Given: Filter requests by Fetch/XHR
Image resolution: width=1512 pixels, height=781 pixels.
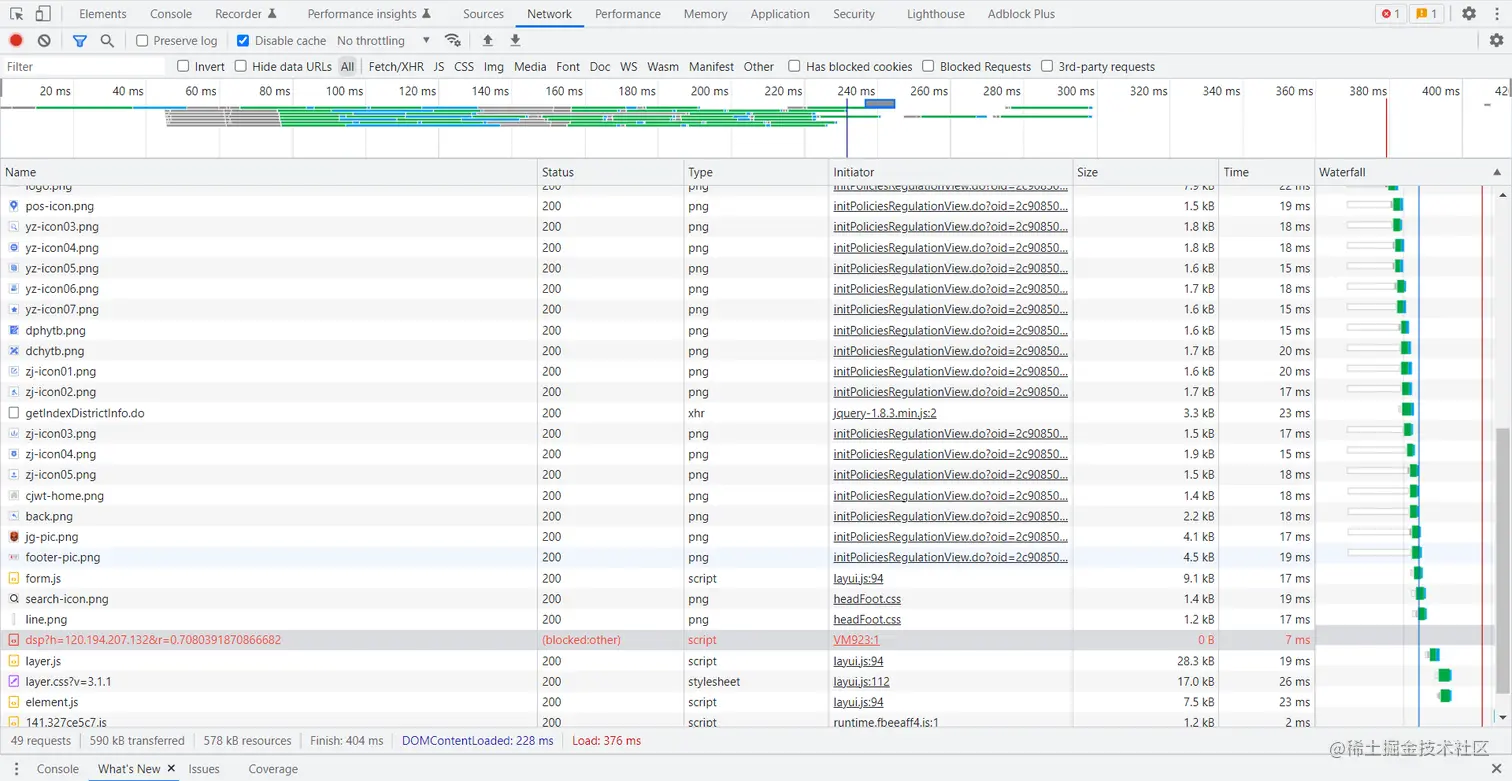Looking at the screenshot, I should (396, 67).
